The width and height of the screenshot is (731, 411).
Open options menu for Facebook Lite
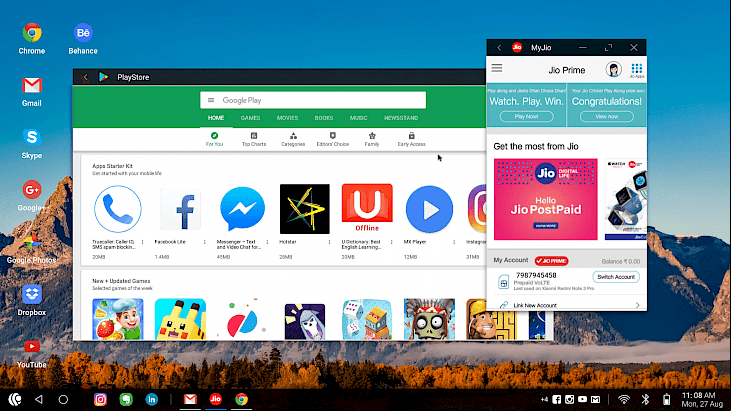tap(205, 242)
